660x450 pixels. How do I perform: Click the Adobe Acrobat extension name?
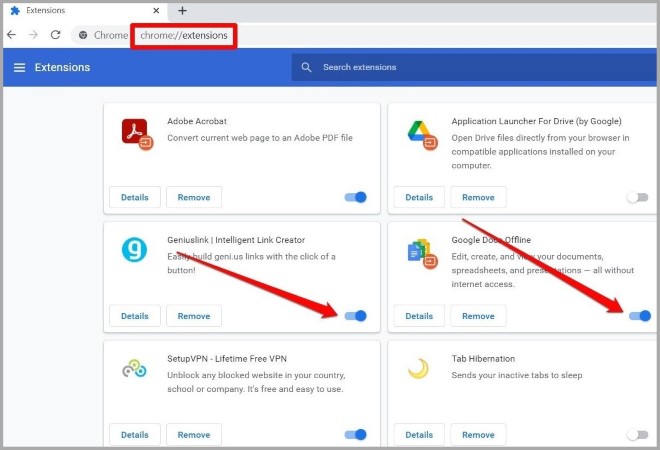(x=197, y=121)
